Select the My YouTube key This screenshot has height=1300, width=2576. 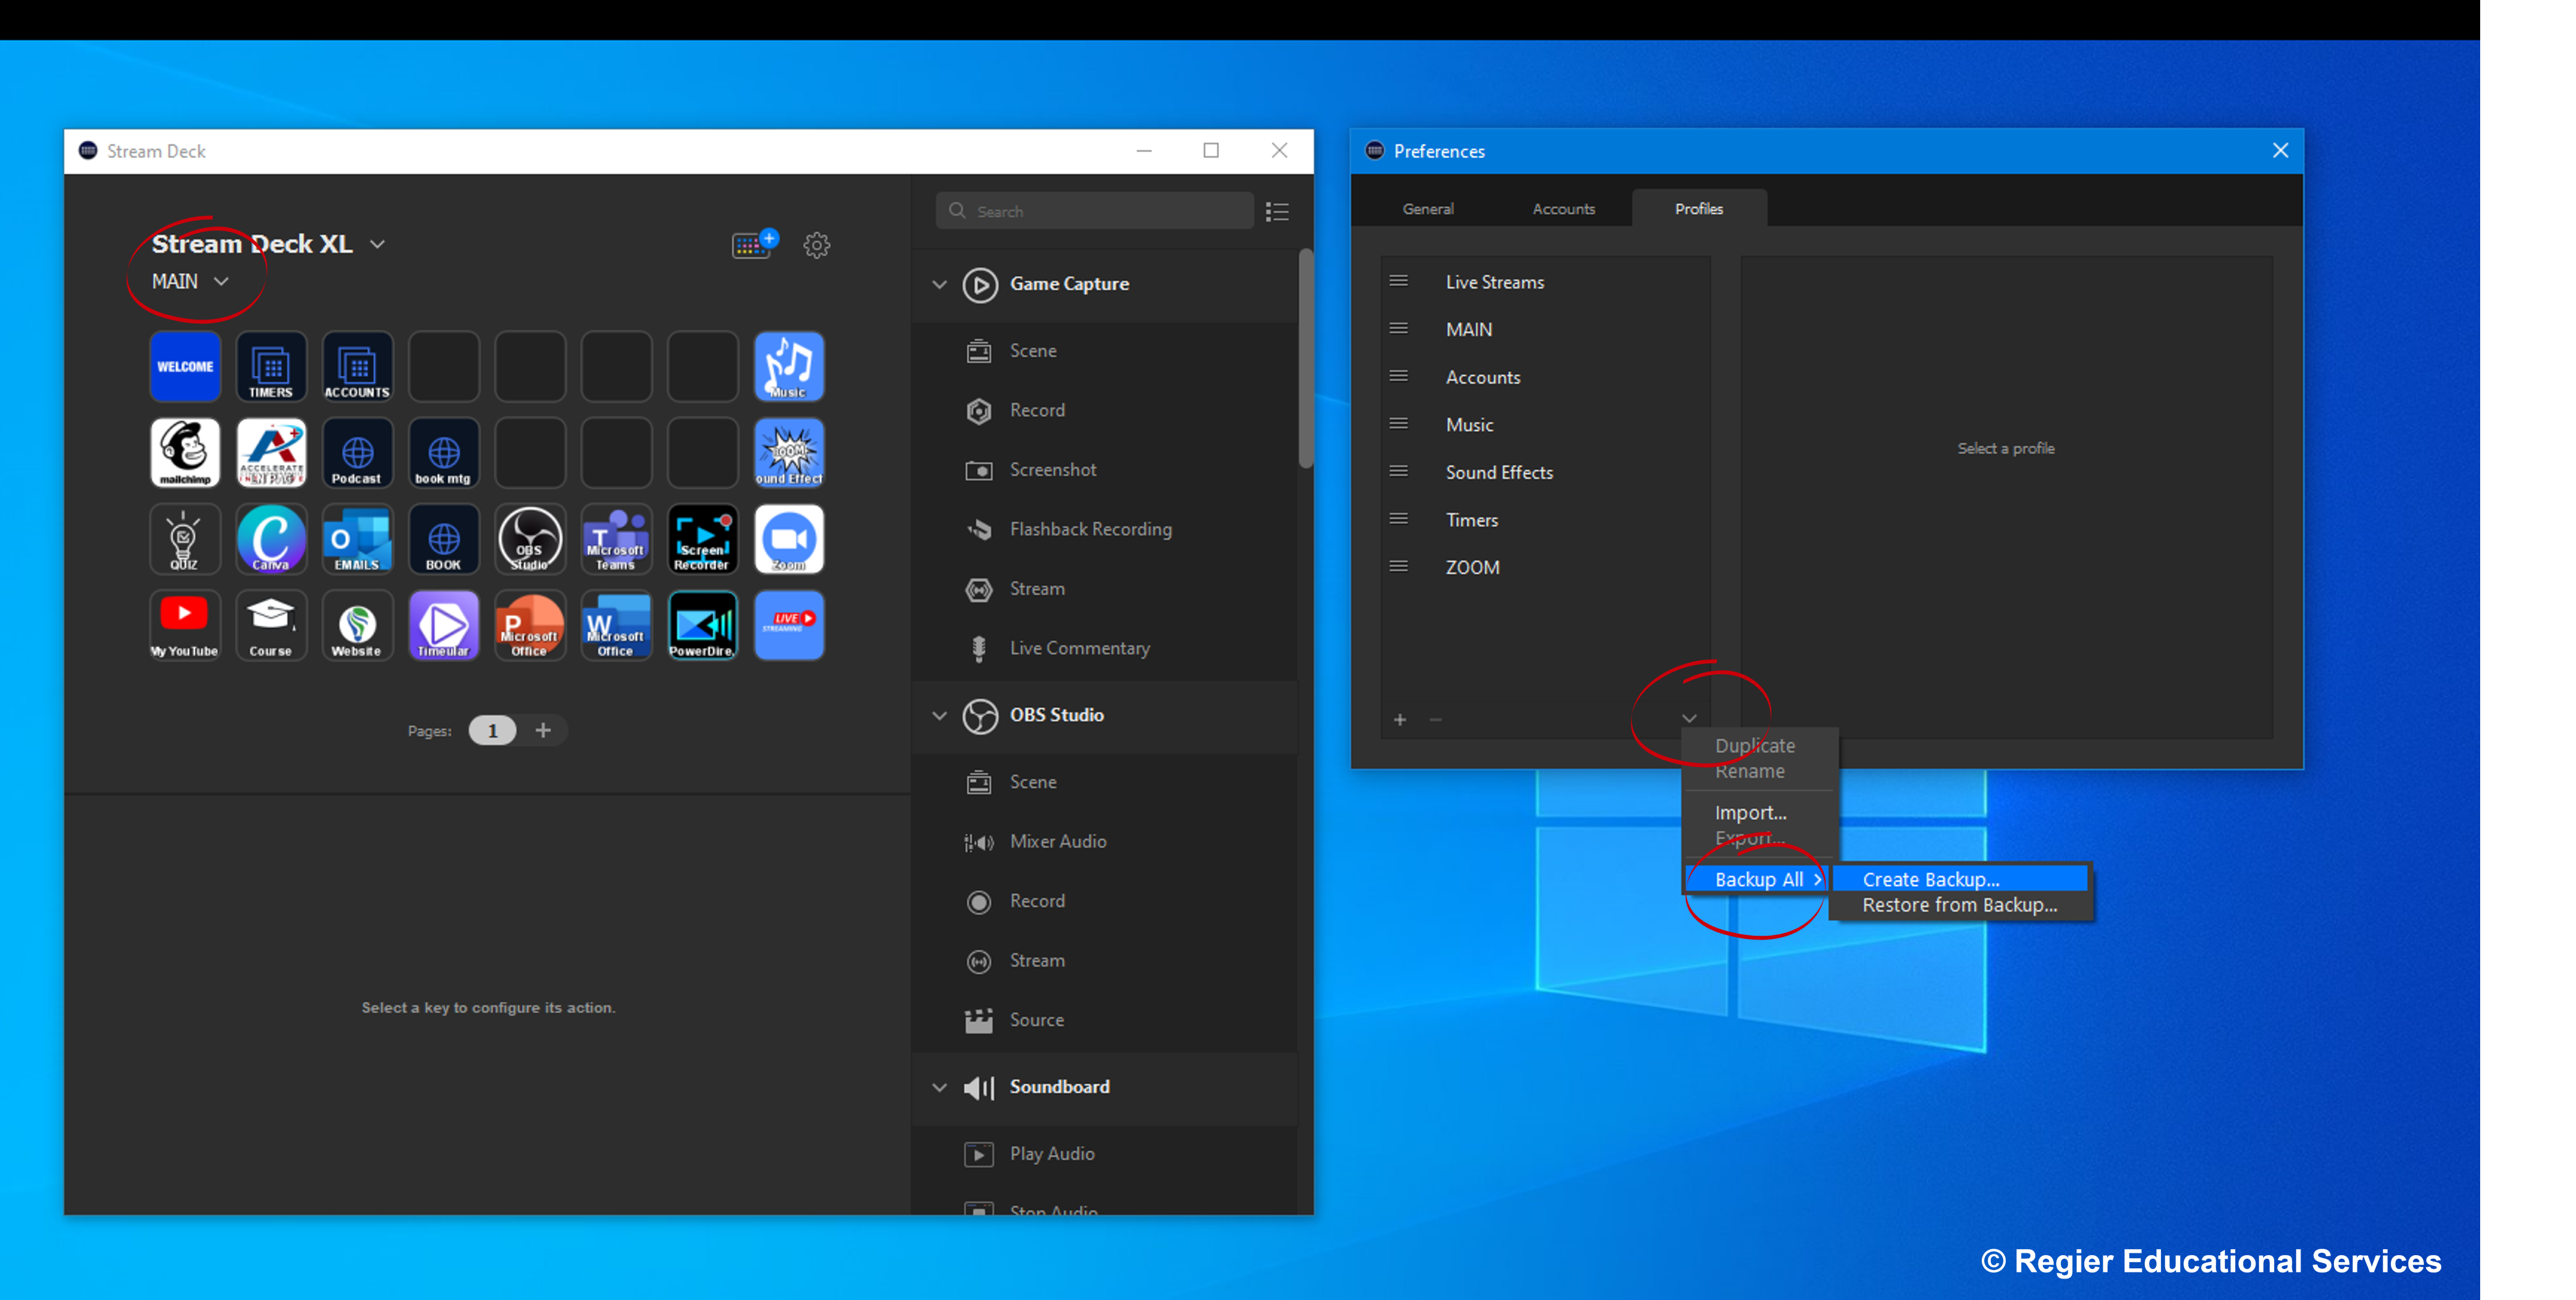point(185,625)
